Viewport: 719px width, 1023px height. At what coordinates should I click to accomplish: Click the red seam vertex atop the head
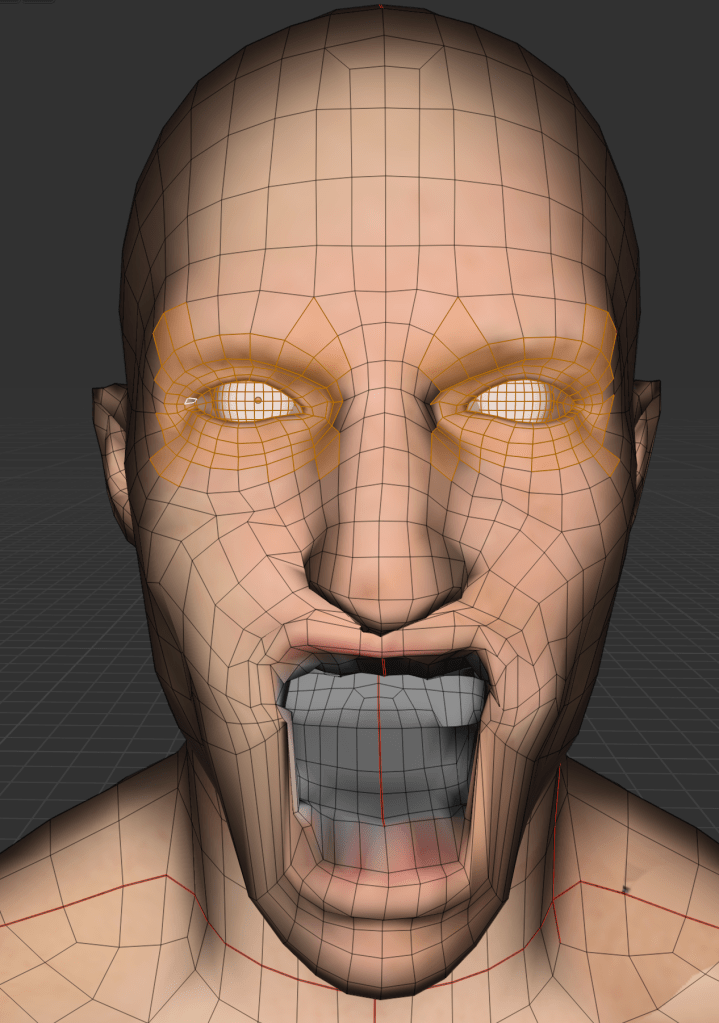coord(380,7)
